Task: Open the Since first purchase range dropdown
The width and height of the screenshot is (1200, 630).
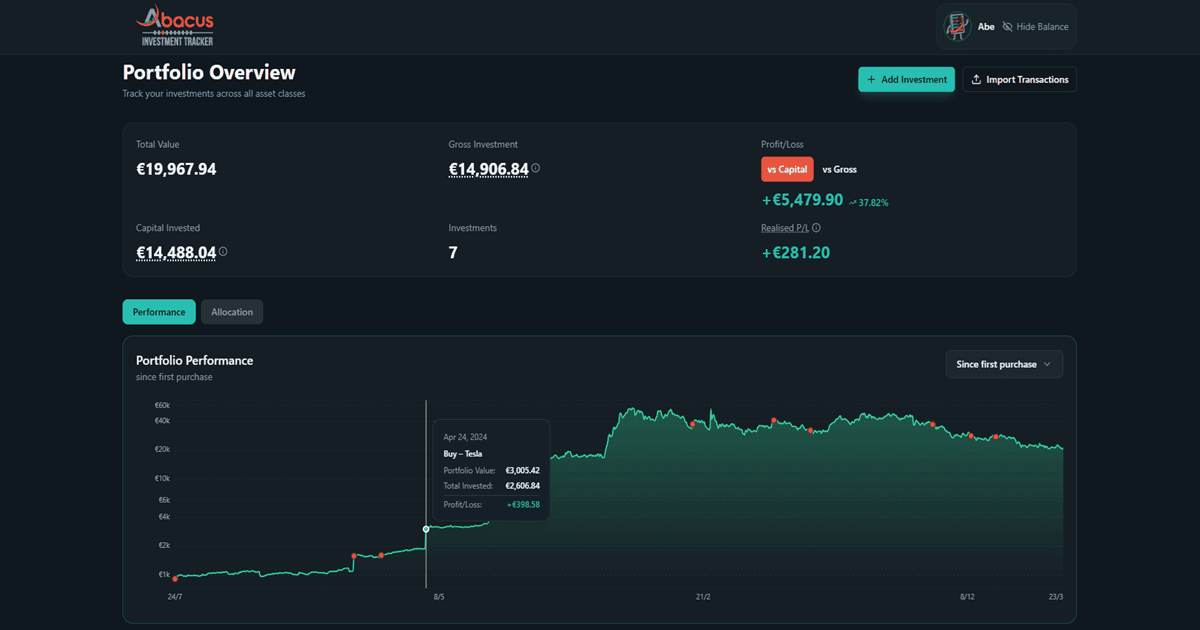Action: tap(1004, 364)
